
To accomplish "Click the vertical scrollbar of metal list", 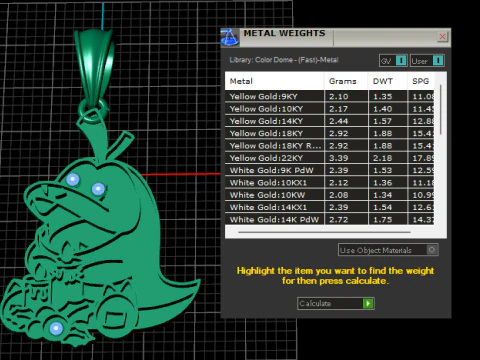I will click(441, 110).
